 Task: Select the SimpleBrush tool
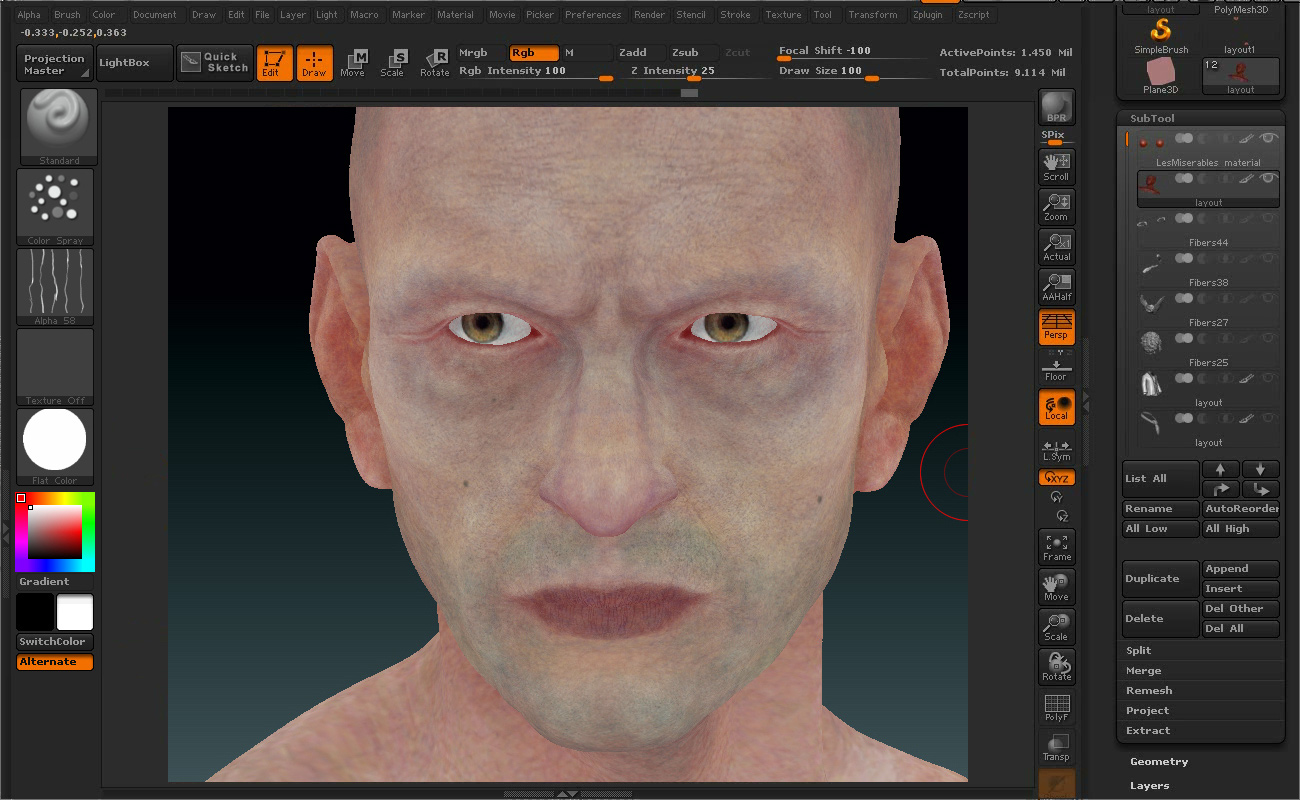1161,36
